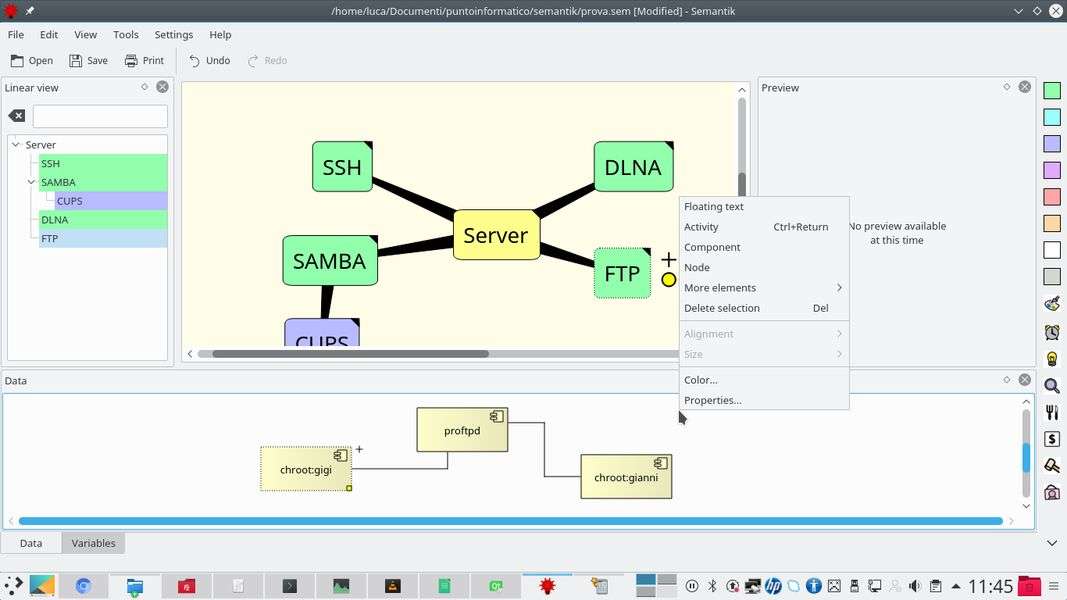Collapse the SAMBA tree branch
The width and height of the screenshot is (1067, 600).
[31, 182]
